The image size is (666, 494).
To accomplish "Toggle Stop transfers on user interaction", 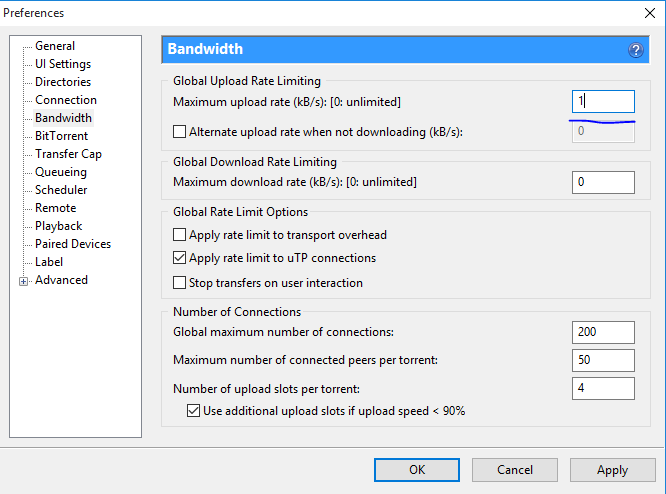I will point(180,283).
